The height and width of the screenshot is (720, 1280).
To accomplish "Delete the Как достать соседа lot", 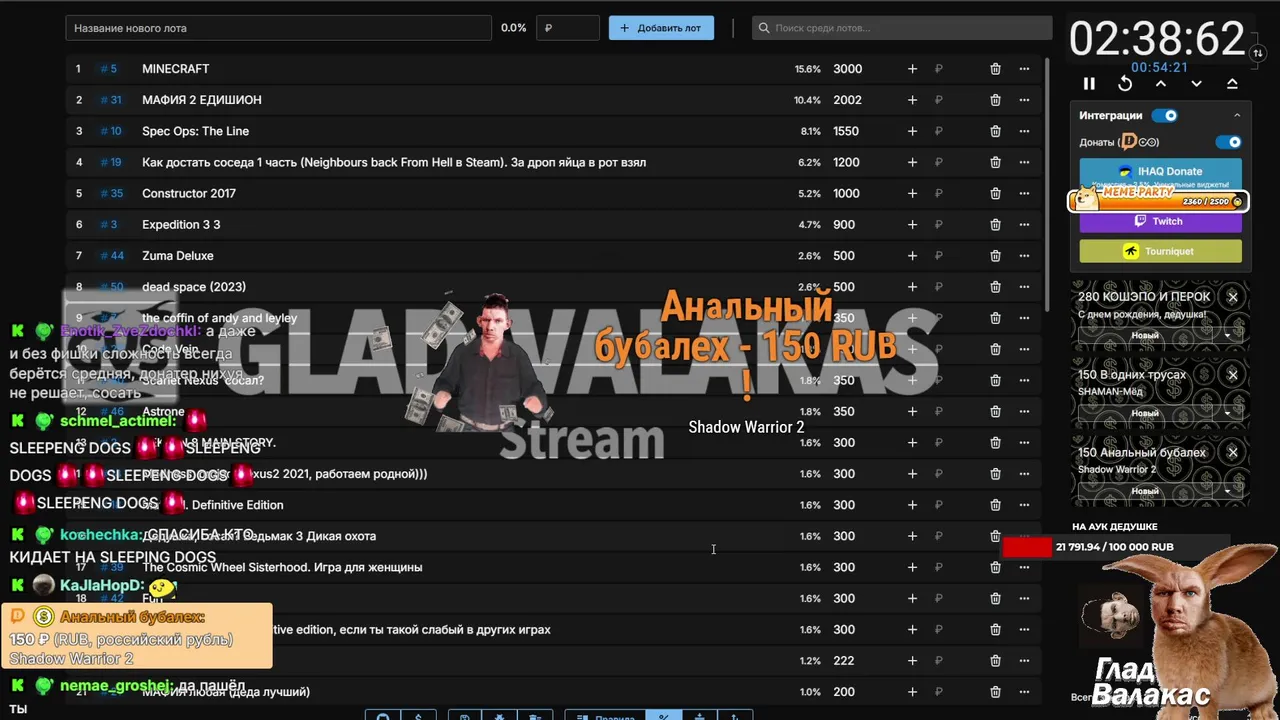I will click(995, 162).
